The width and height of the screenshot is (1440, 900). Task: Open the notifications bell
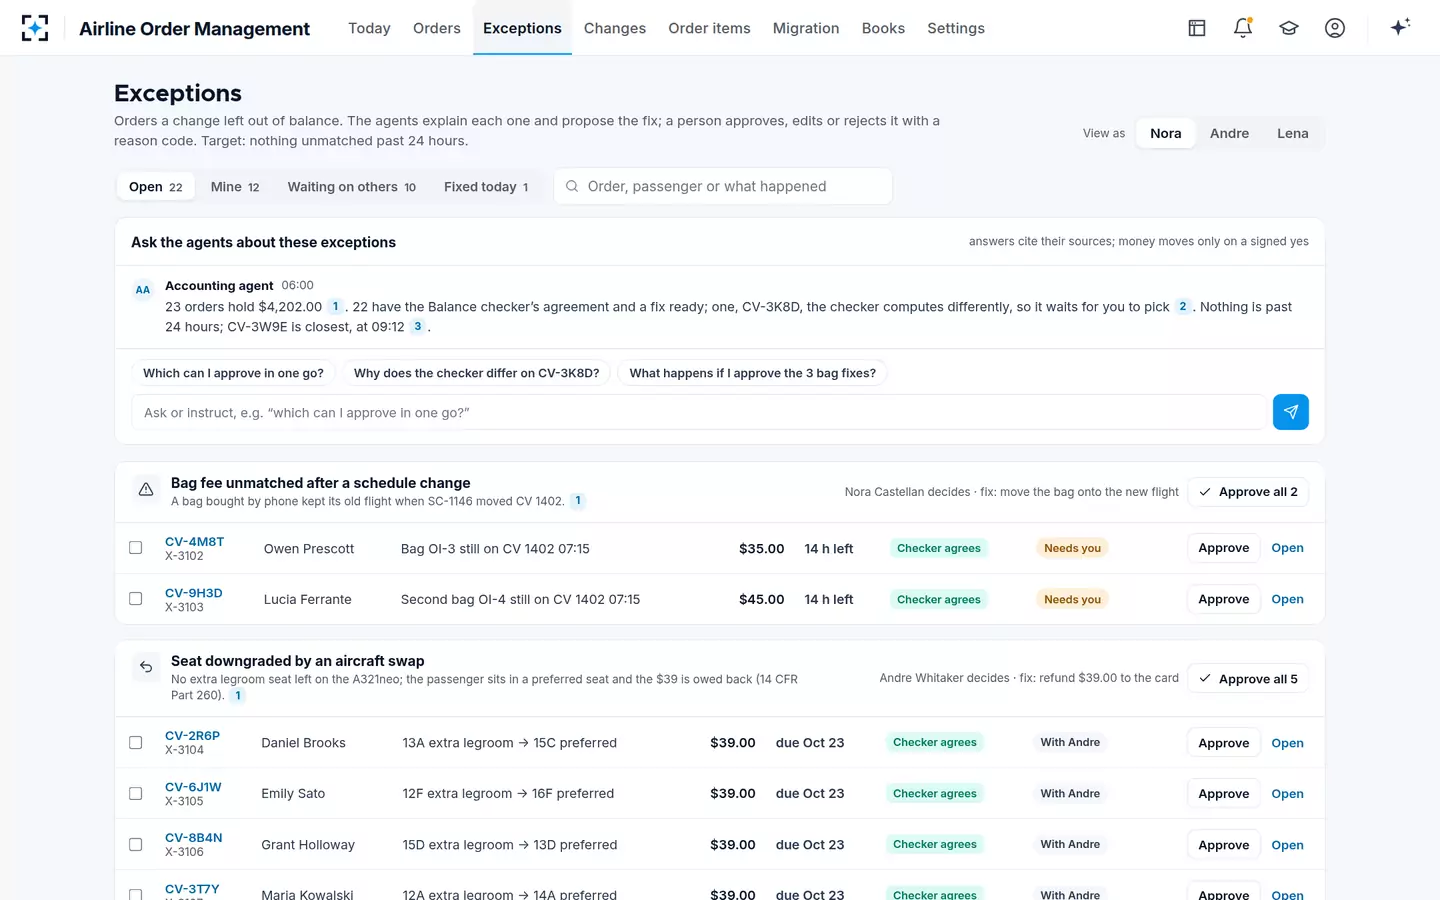point(1243,28)
